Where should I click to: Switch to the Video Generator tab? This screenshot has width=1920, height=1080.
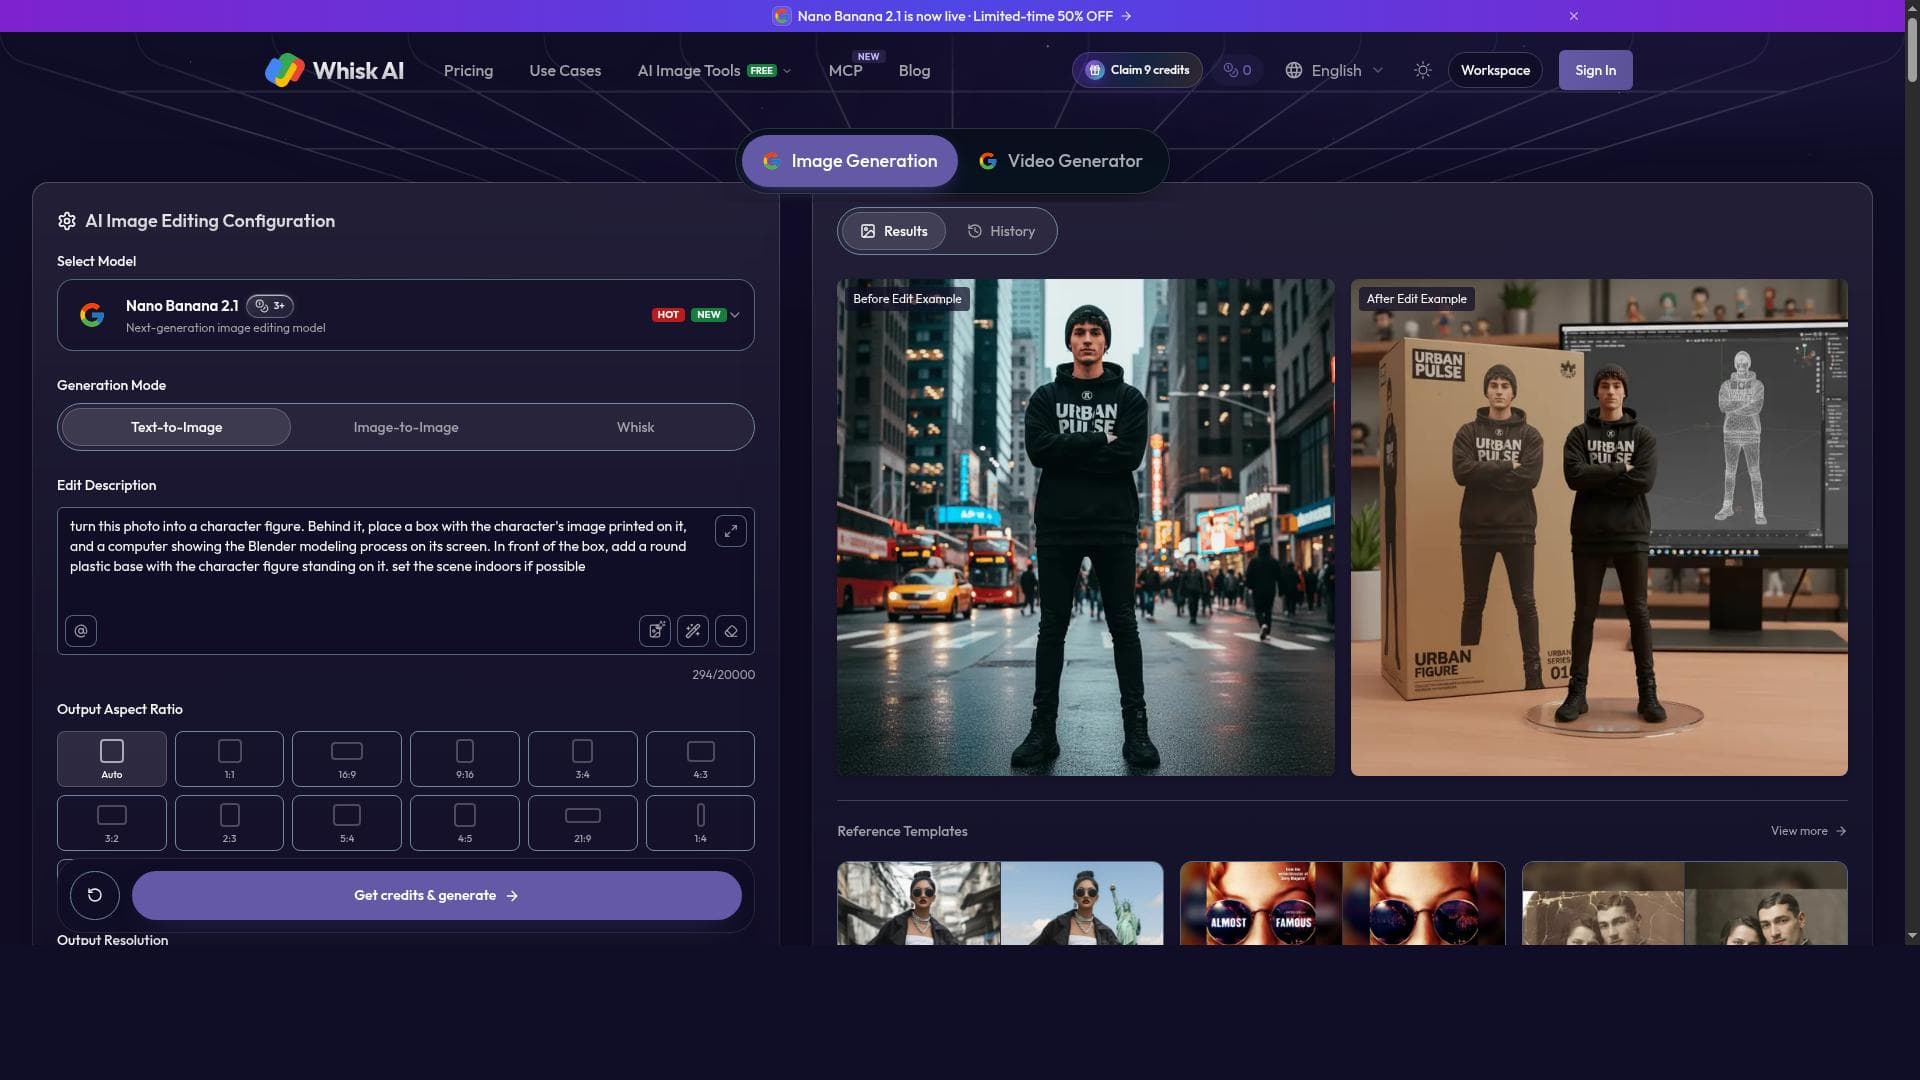1060,161
